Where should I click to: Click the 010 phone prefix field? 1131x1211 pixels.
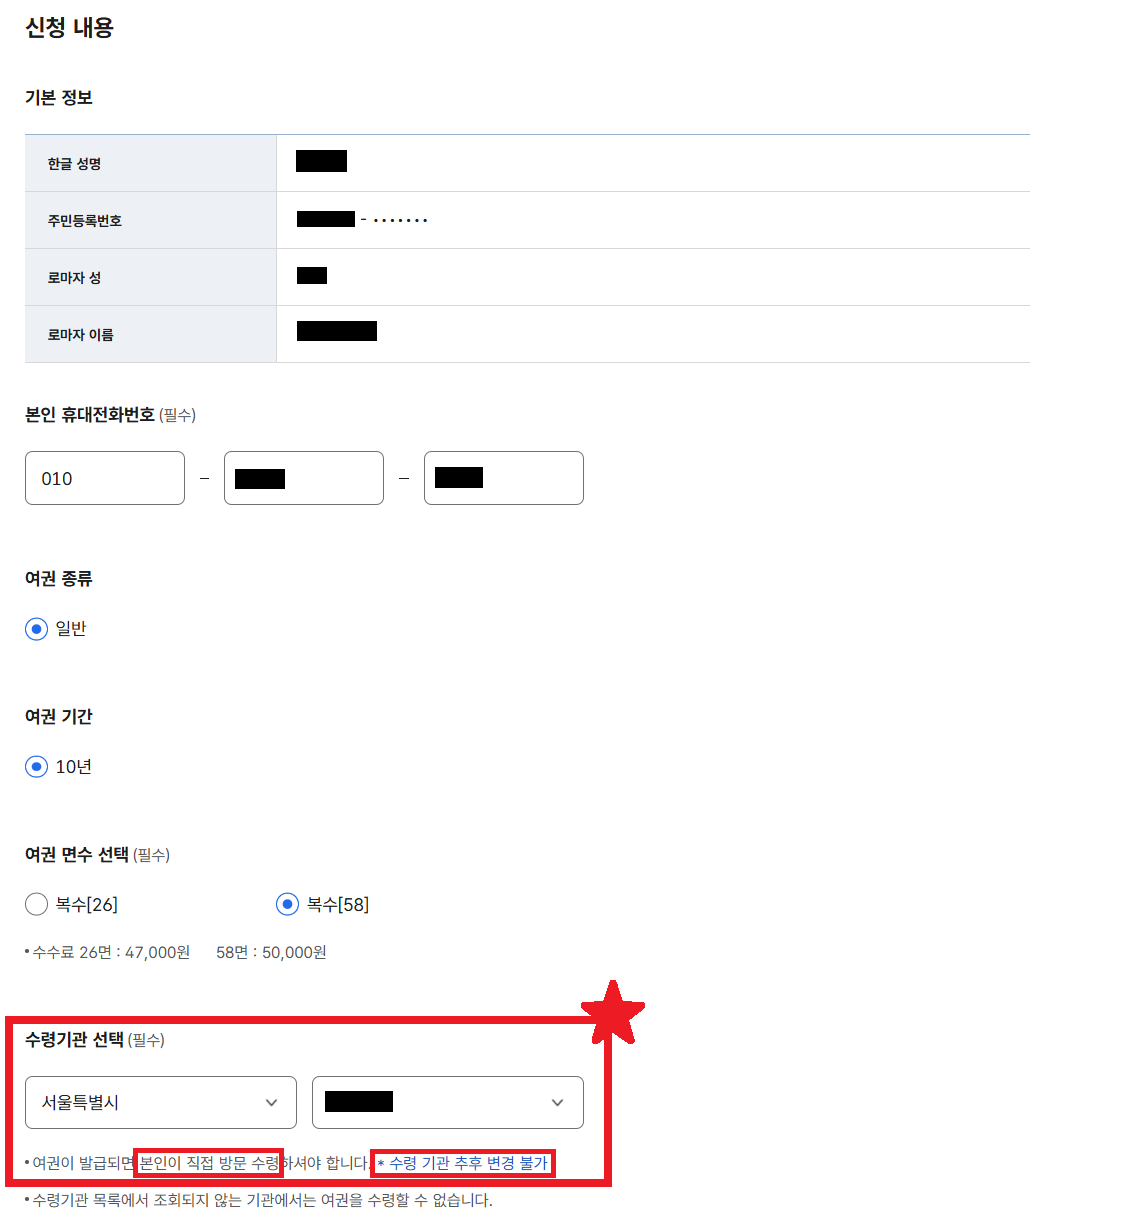coord(105,478)
